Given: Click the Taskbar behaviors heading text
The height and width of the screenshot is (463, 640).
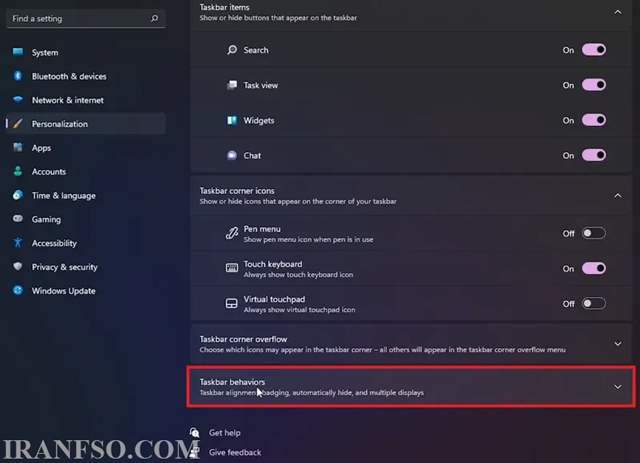Looking at the screenshot, I should [x=232, y=382].
